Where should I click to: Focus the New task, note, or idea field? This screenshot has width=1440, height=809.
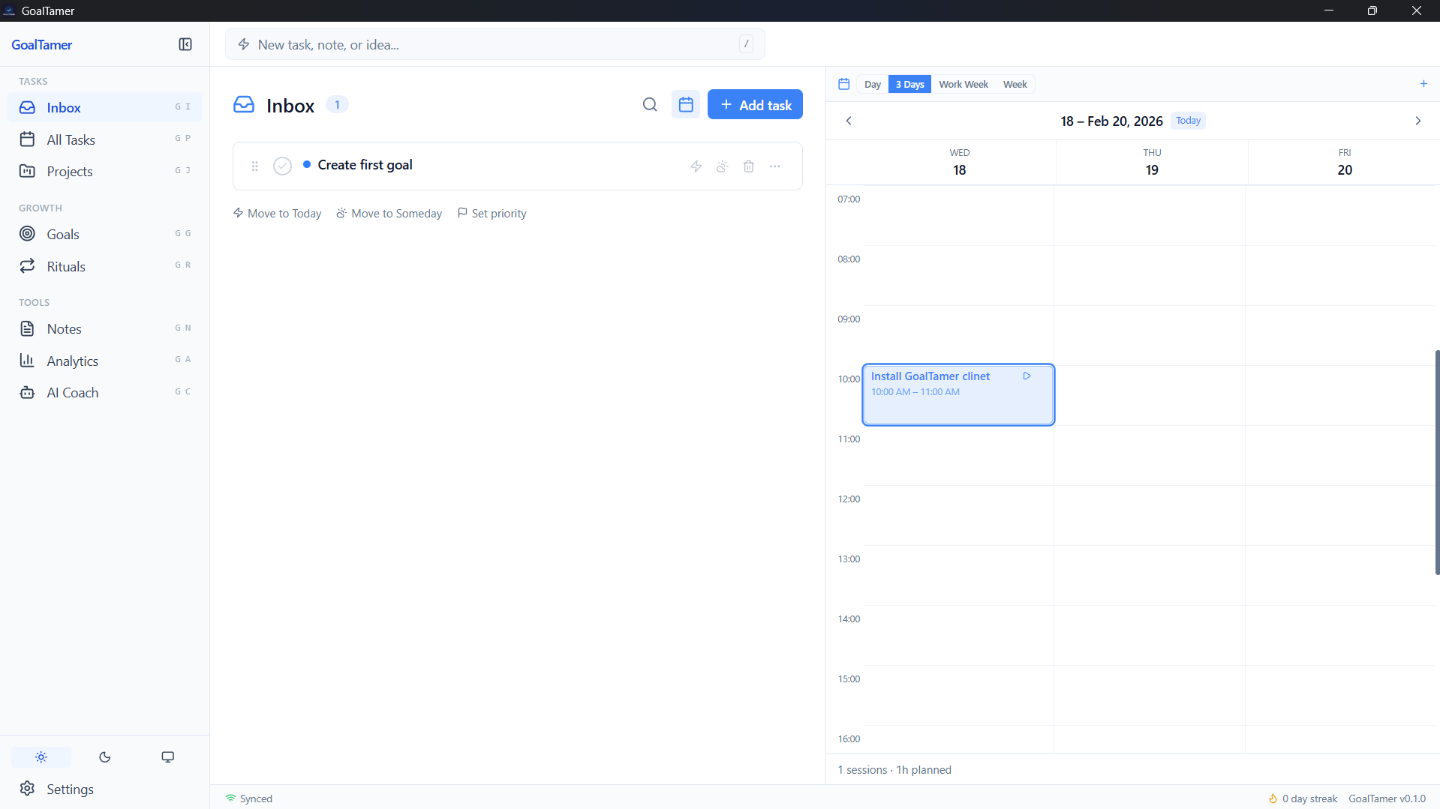click(495, 44)
